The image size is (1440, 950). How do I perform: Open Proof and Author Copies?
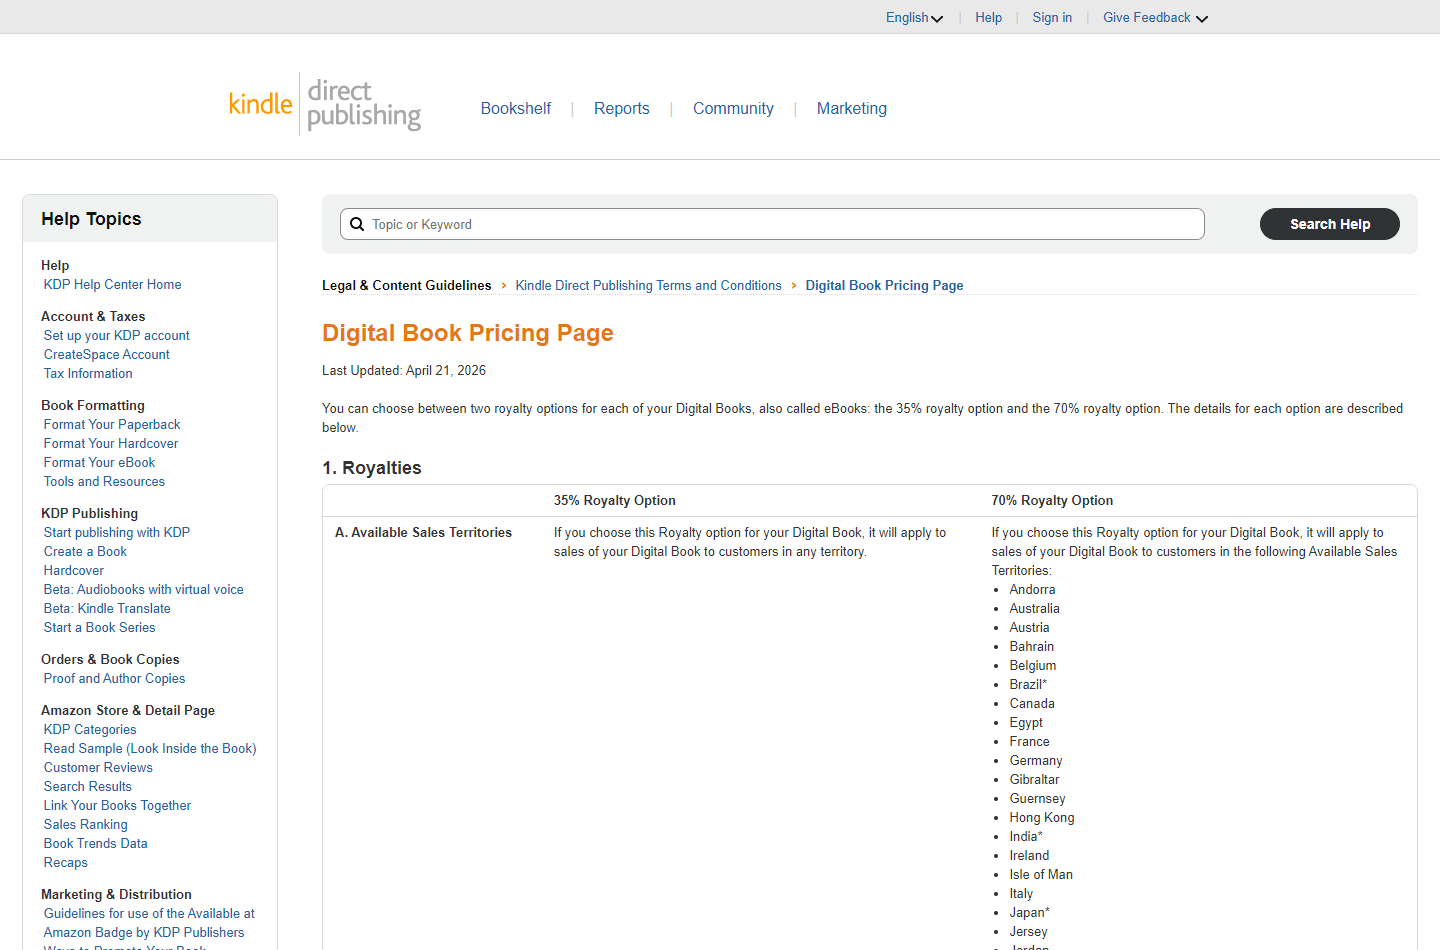115,679
